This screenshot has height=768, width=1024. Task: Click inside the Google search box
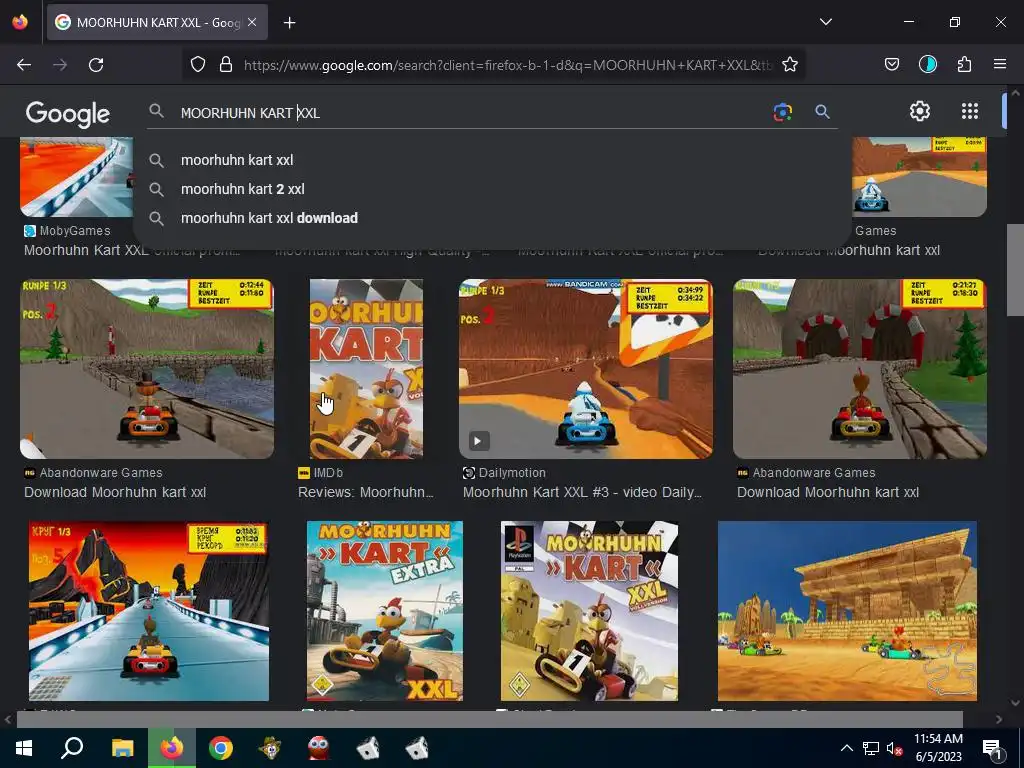tap(470, 113)
